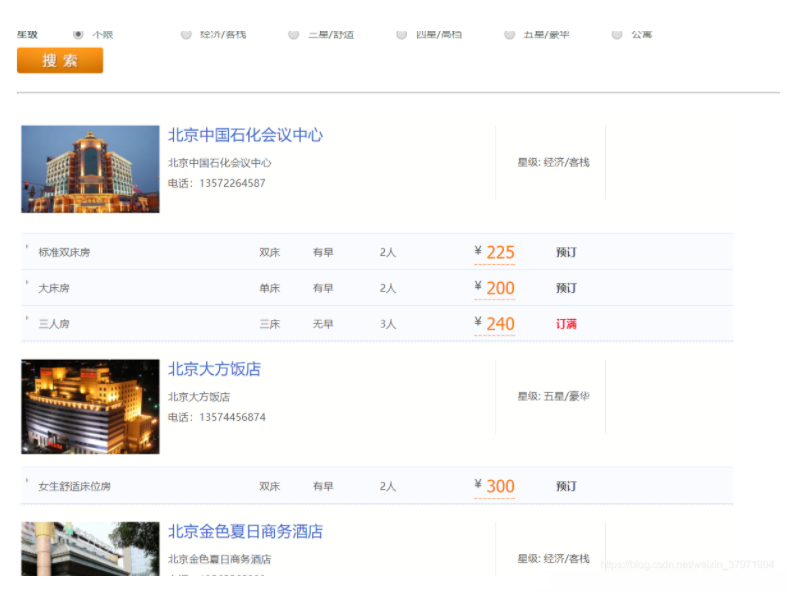Click 预订 for the 大床房 room
This screenshot has width=796, height=601.
coord(566,288)
